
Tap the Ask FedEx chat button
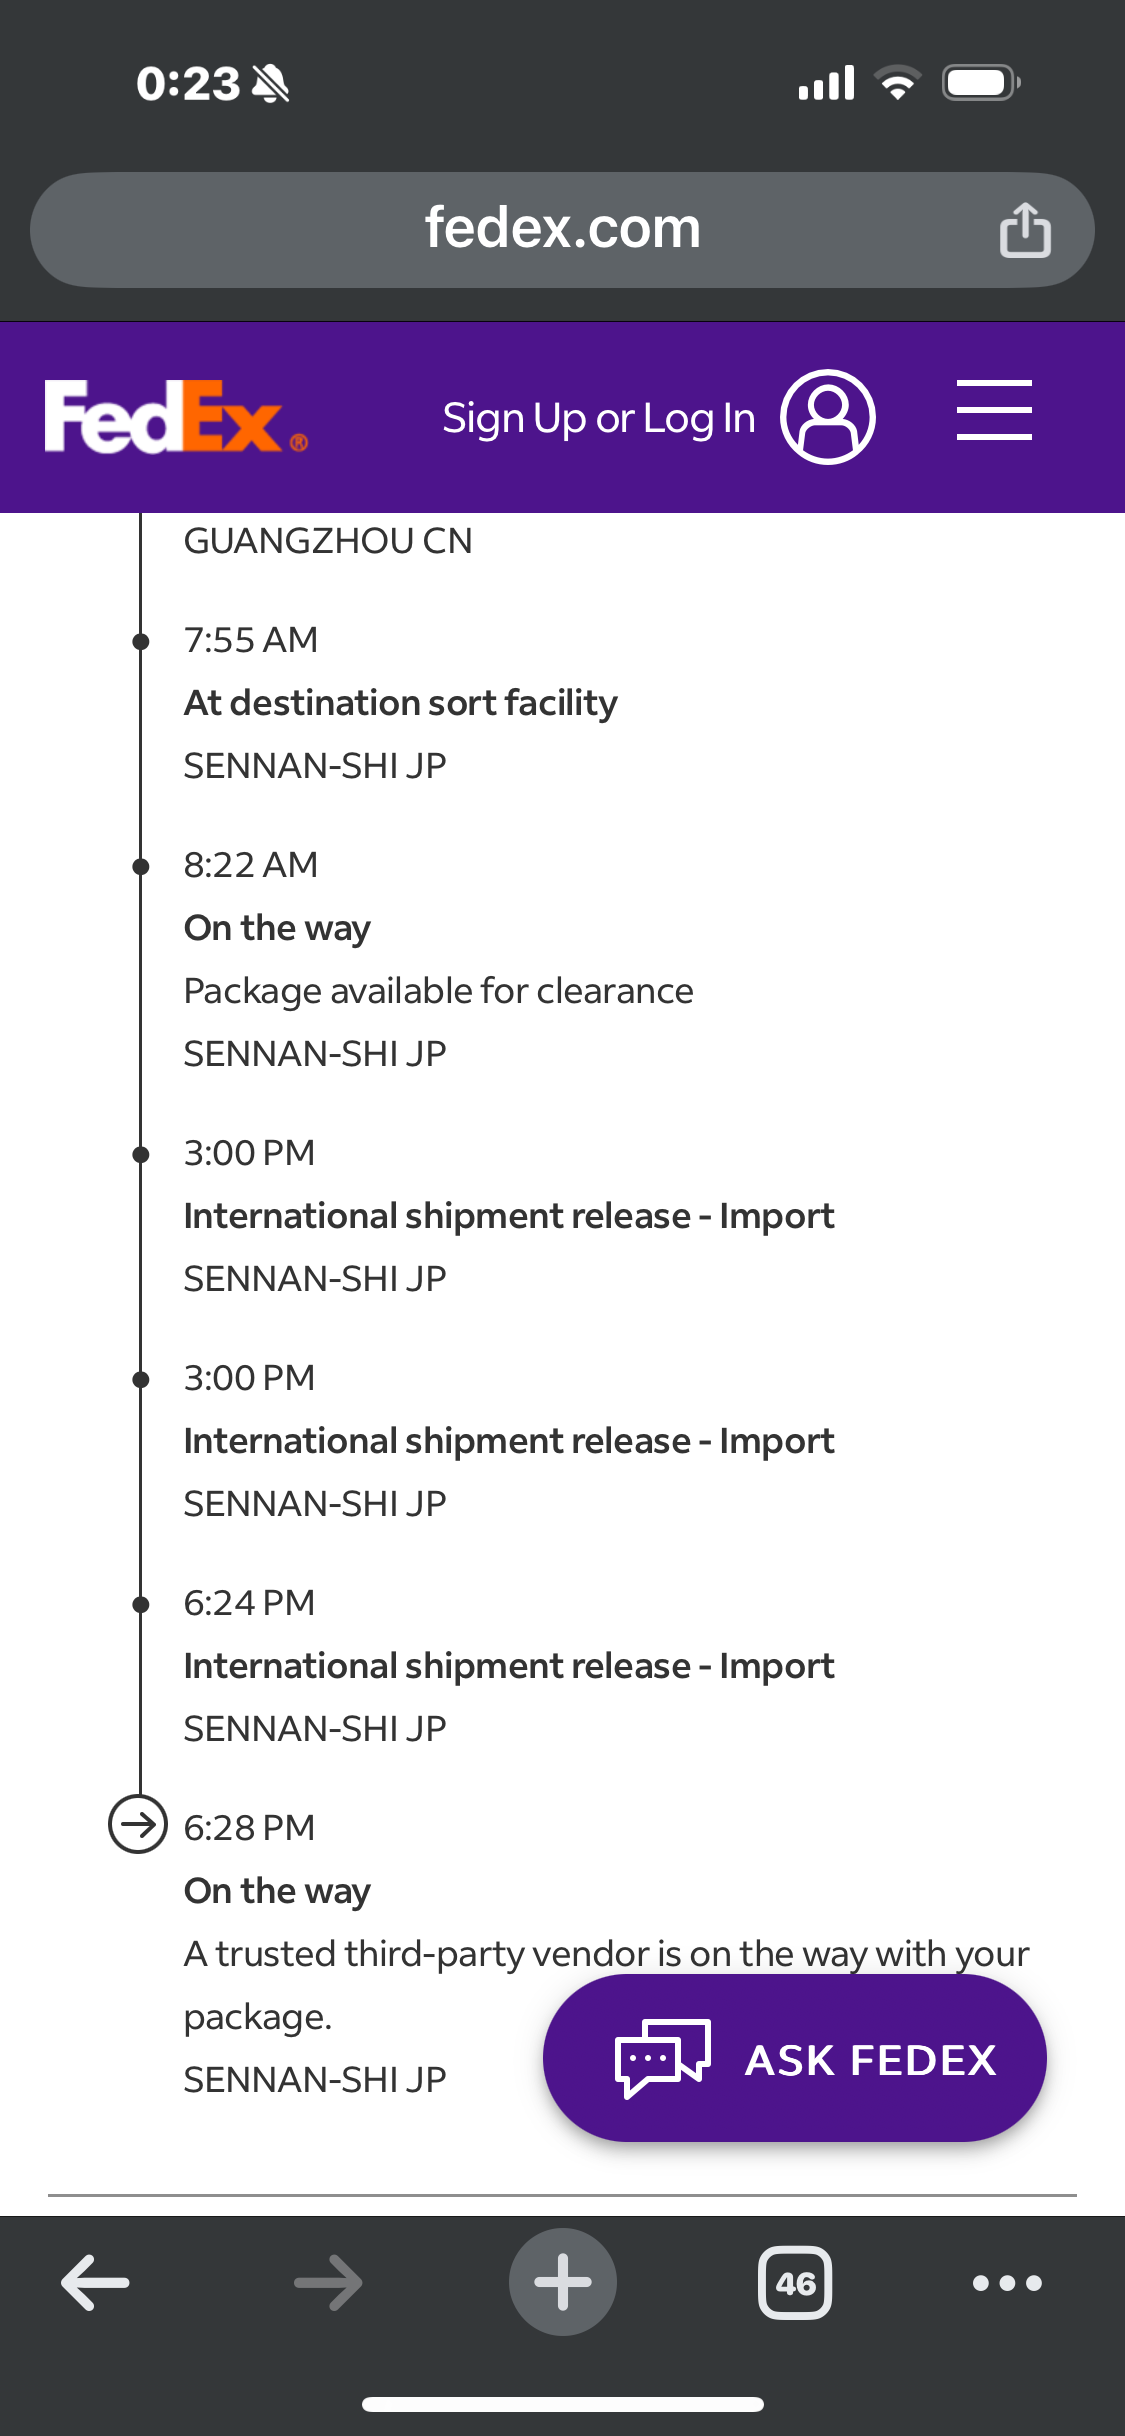click(x=795, y=2058)
